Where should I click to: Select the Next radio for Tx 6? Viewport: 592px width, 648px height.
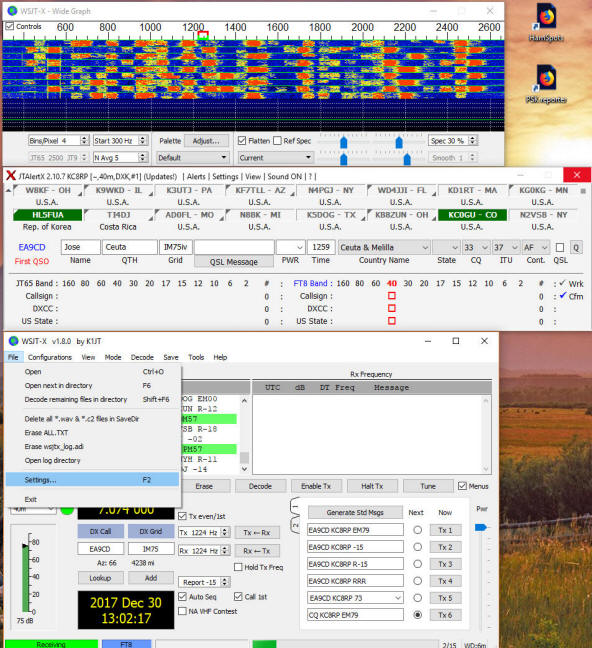tap(418, 615)
